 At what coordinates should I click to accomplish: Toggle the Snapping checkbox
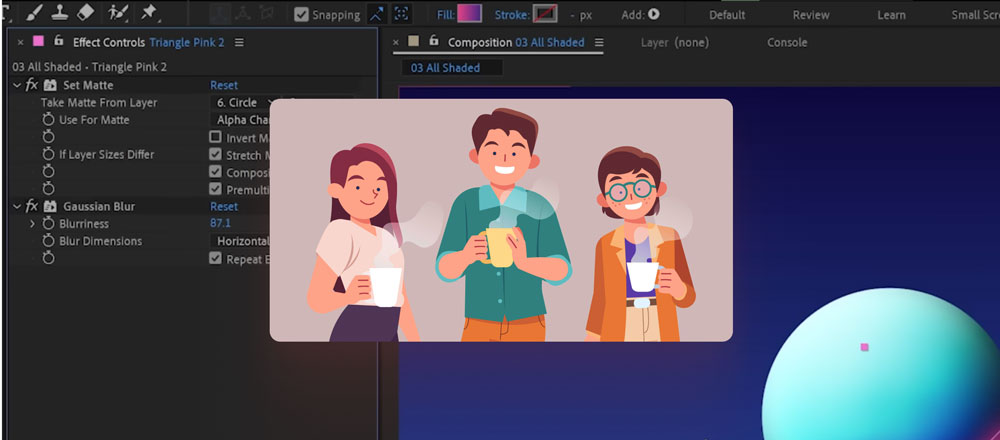coord(301,14)
